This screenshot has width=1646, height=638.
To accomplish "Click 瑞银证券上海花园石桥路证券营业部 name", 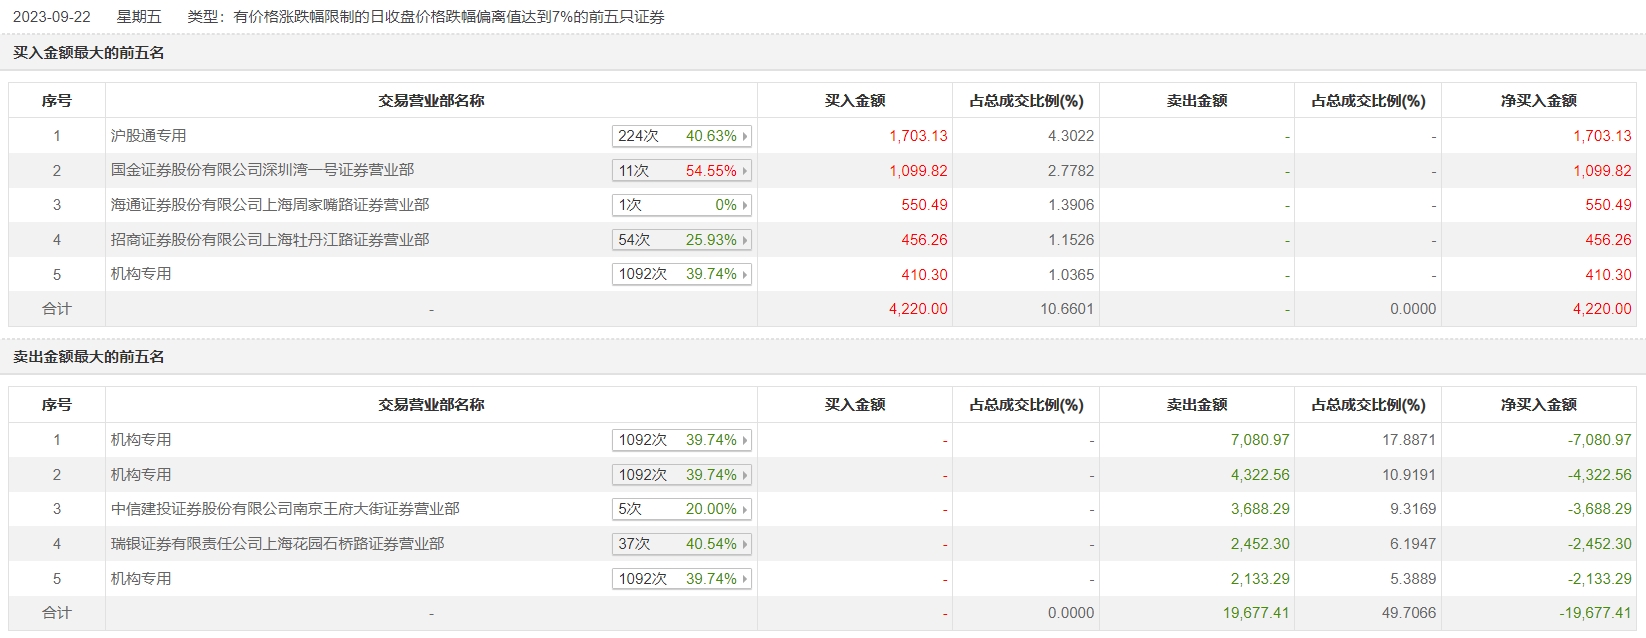I will pos(277,544).
